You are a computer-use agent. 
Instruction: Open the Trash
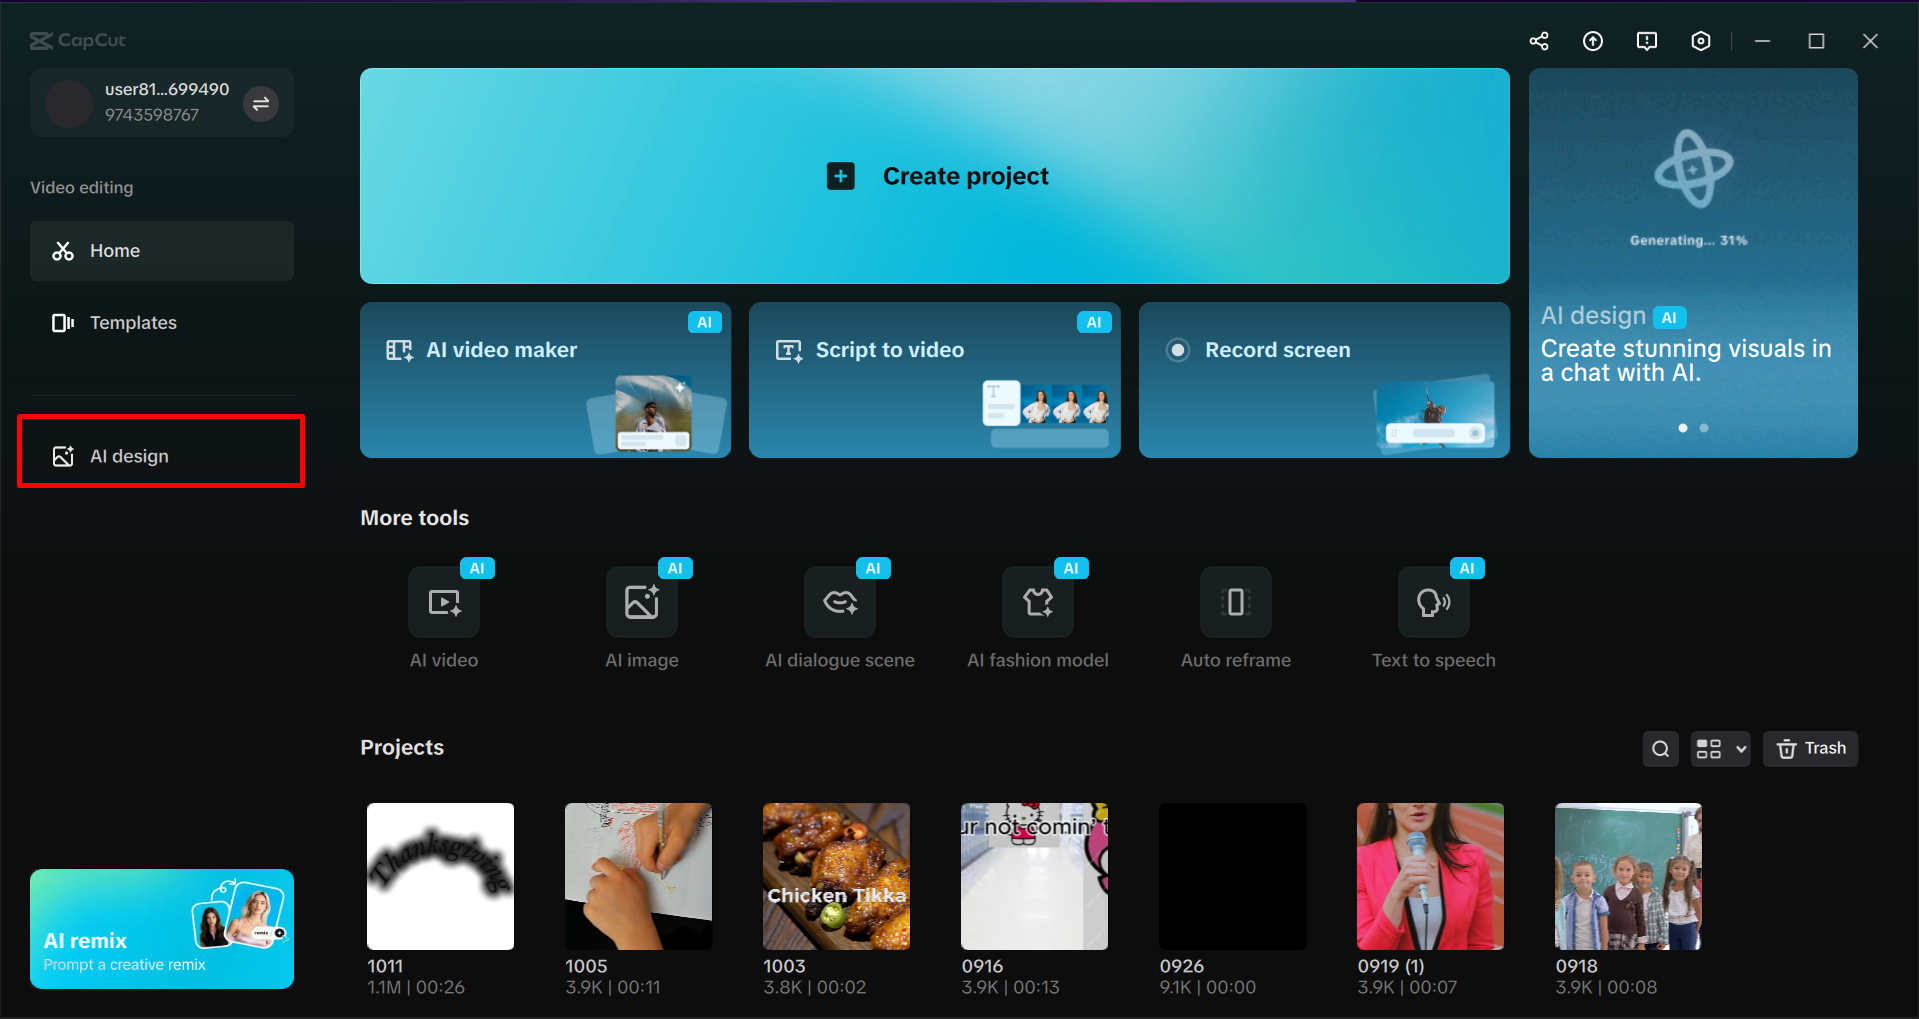tap(1810, 748)
